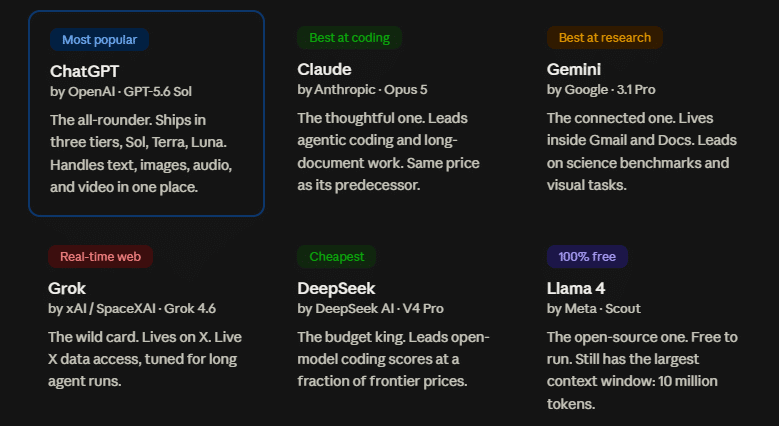Open the ChatGPT card title

84,72
